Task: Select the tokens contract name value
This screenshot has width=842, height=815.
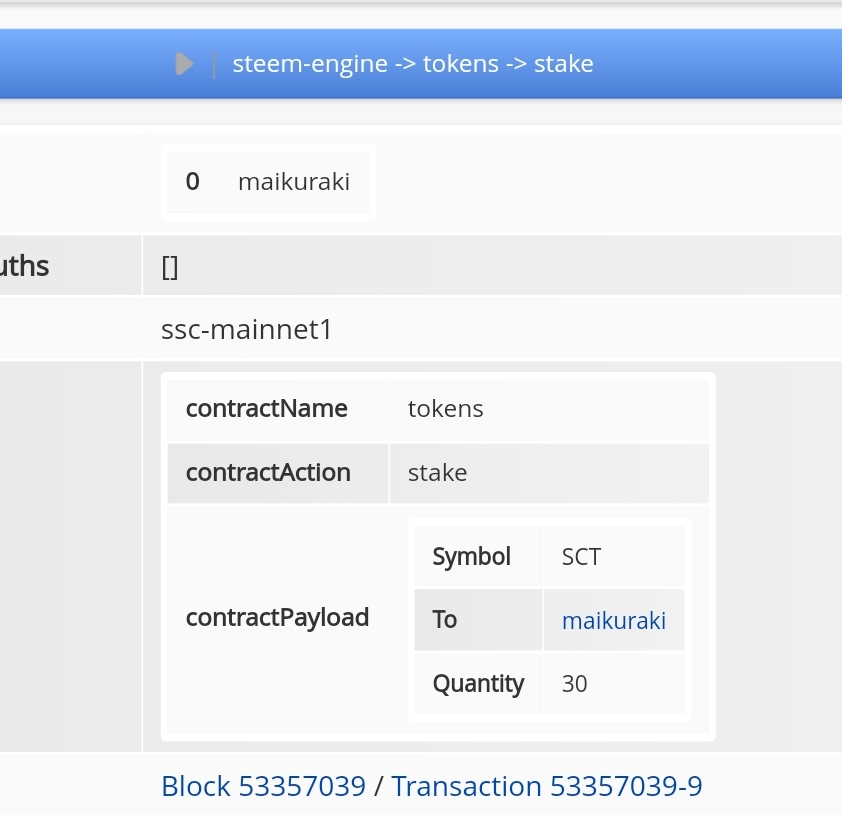Action: point(445,409)
